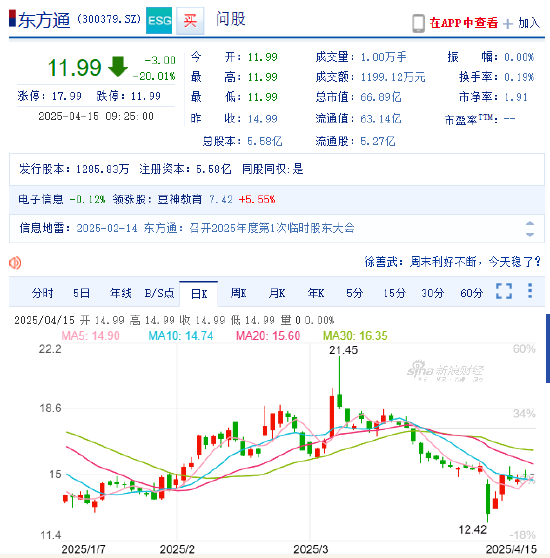Click the 2025/4/15 date axis label
The image size is (550, 558).
coord(511,549)
